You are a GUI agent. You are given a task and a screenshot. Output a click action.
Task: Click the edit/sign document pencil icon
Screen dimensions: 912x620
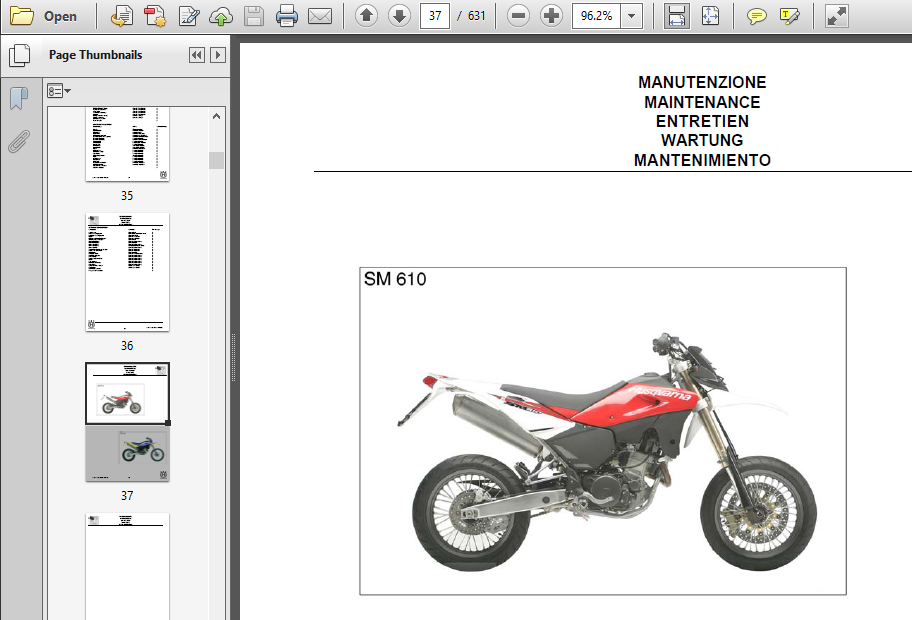(188, 16)
